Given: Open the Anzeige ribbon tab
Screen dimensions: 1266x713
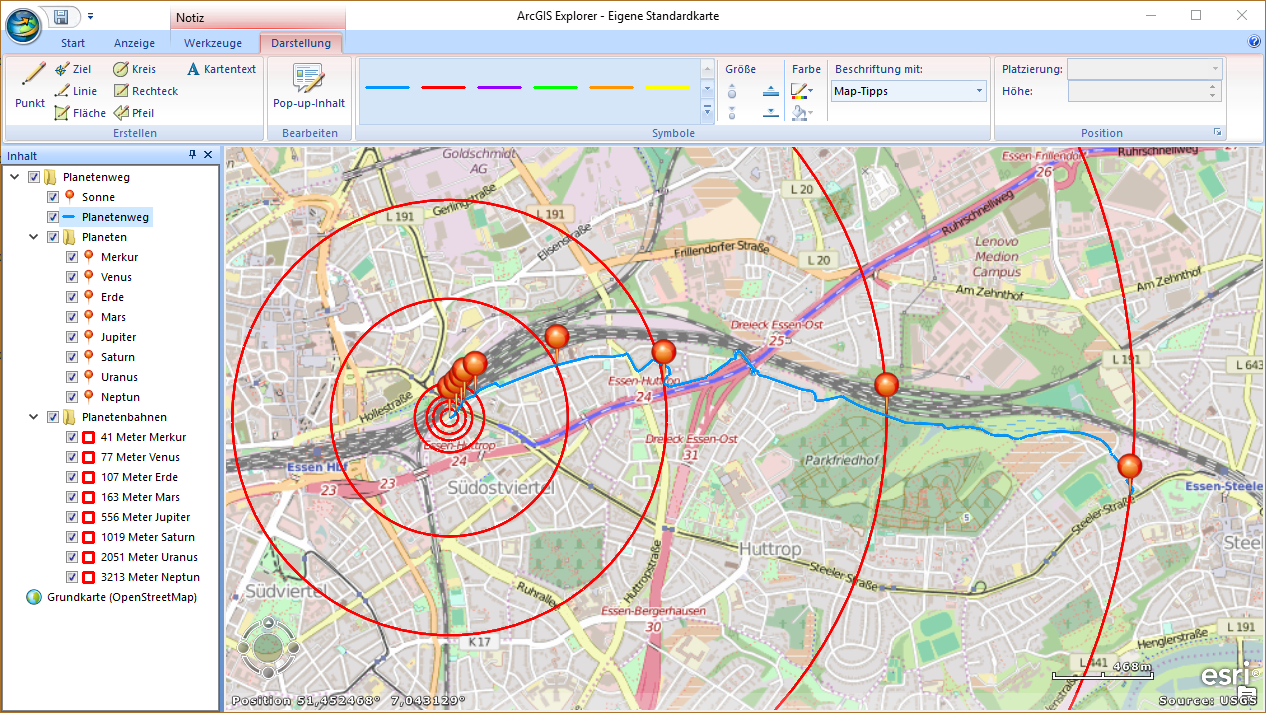Looking at the screenshot, I should (134, 43).
